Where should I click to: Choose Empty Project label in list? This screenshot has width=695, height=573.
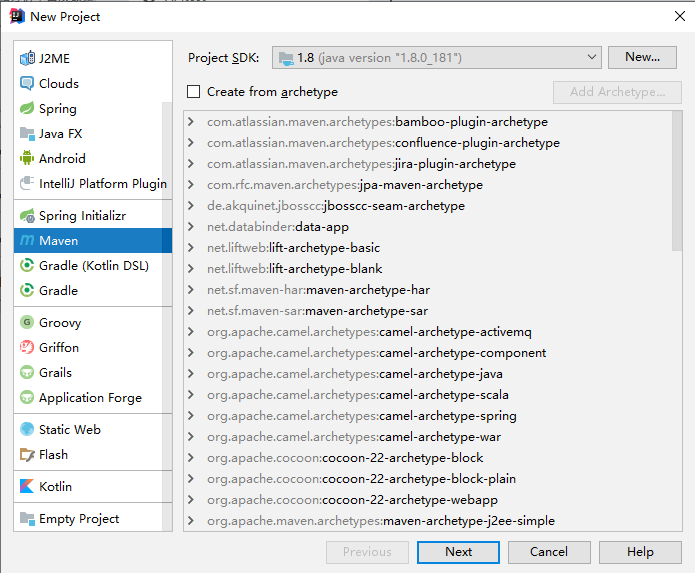(x=79, y=519)
